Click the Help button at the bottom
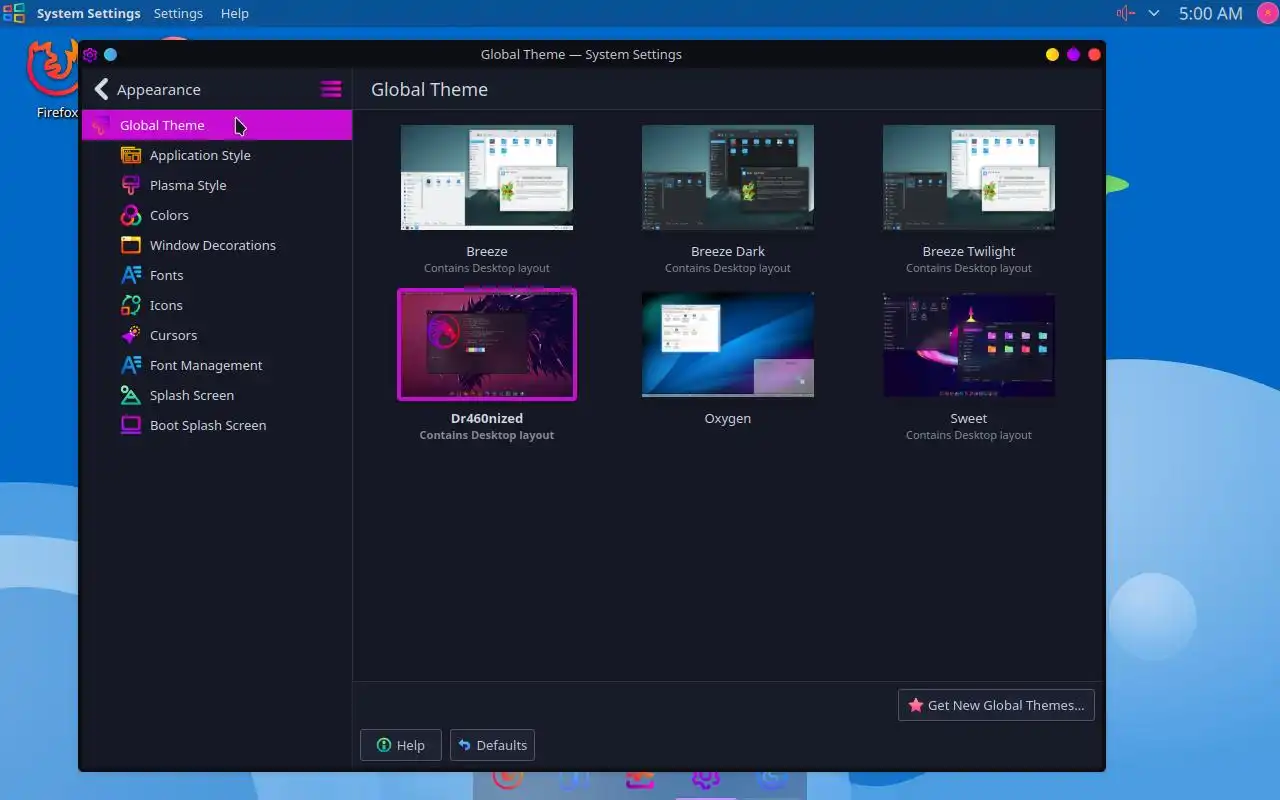The height and width of the screenshot is (800, 1280). click(x=400, y=745)
